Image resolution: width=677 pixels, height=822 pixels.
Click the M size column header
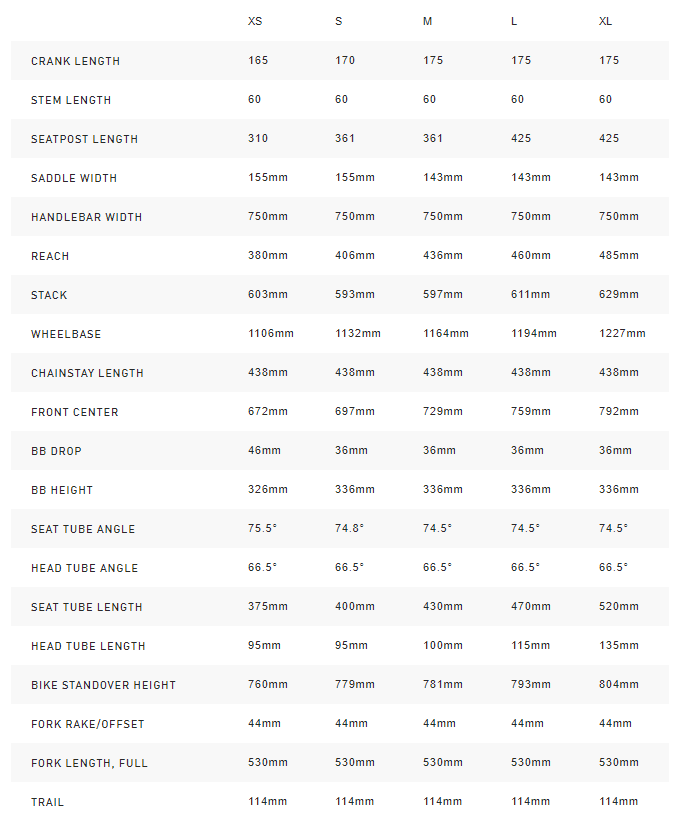pyautogui.click(x=427, y=21)
